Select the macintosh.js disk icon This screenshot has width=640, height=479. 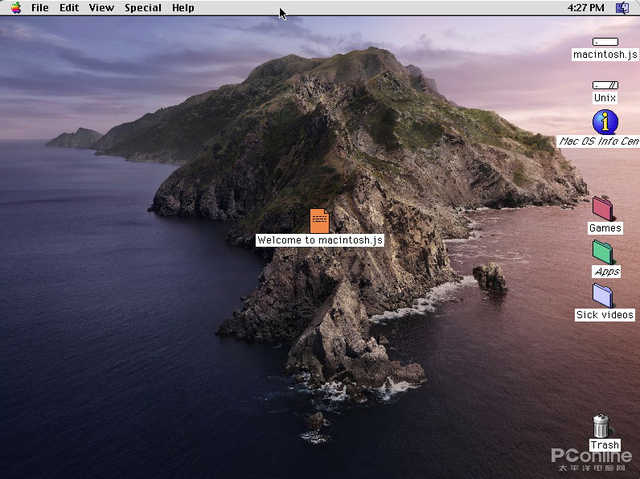click(x=605, y=42)
